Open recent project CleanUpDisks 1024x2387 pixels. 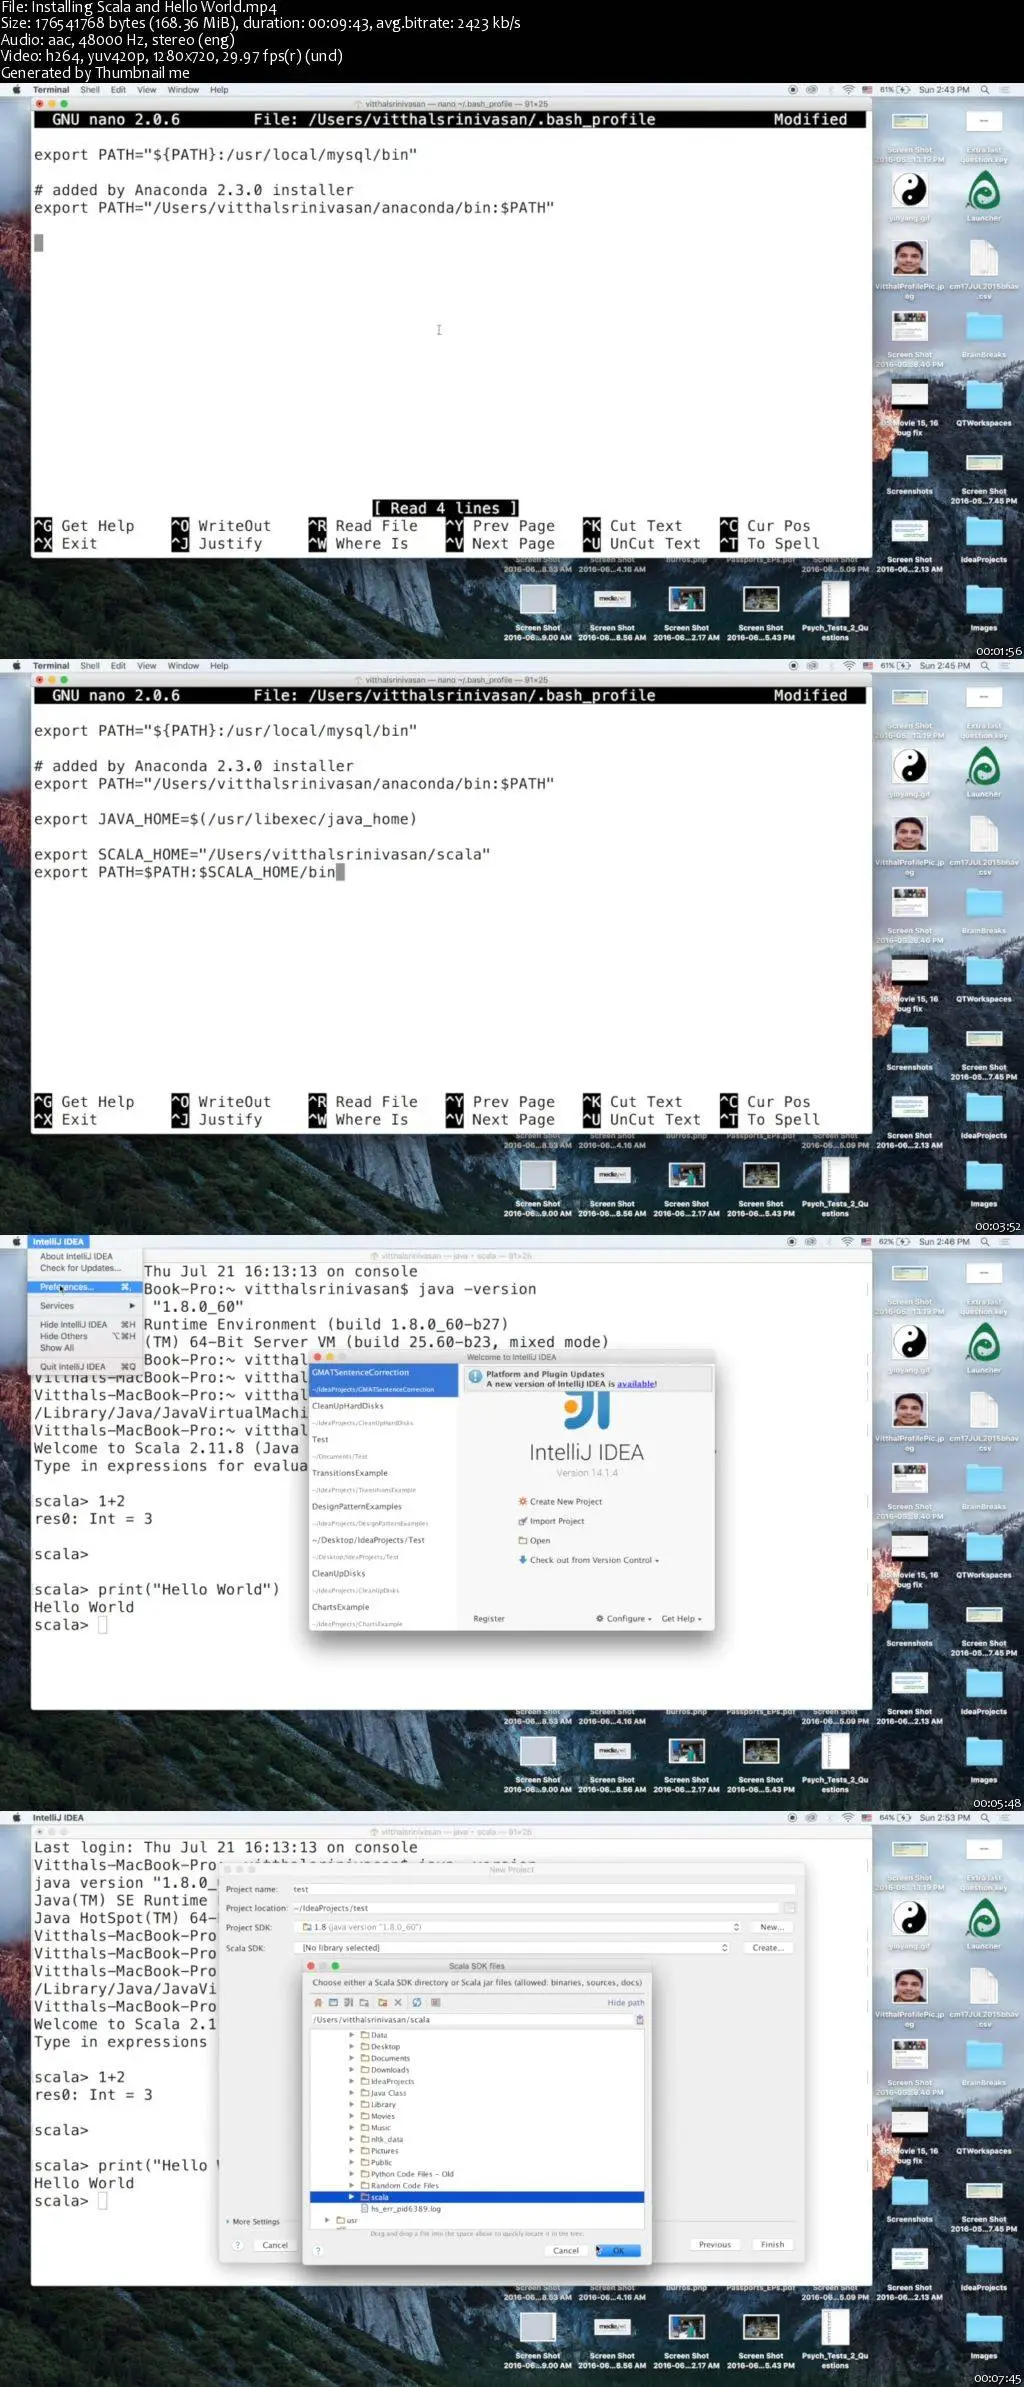384,1580
